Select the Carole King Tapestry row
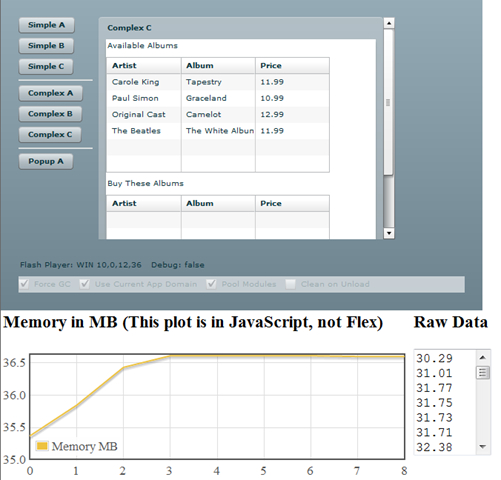501x480 pixels. pos(218,82)
